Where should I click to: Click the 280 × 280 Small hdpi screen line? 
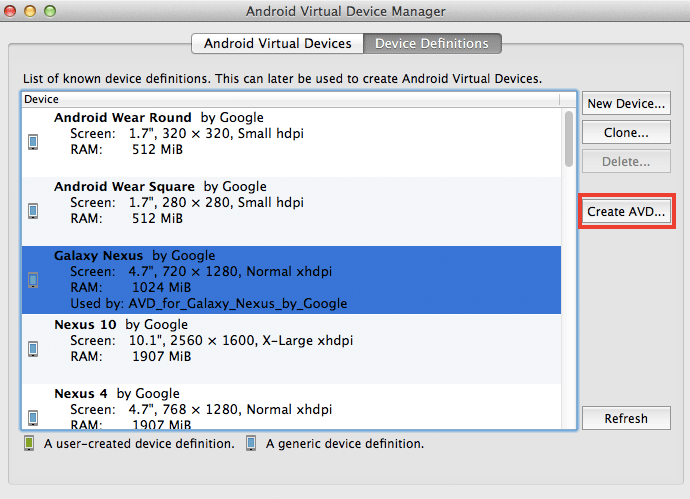(187, 202)
